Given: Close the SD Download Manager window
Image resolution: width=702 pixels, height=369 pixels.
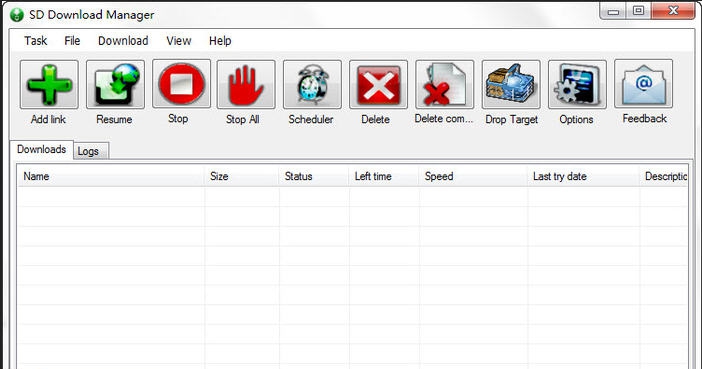Looking at the screenshot, I should pos(673,11).
